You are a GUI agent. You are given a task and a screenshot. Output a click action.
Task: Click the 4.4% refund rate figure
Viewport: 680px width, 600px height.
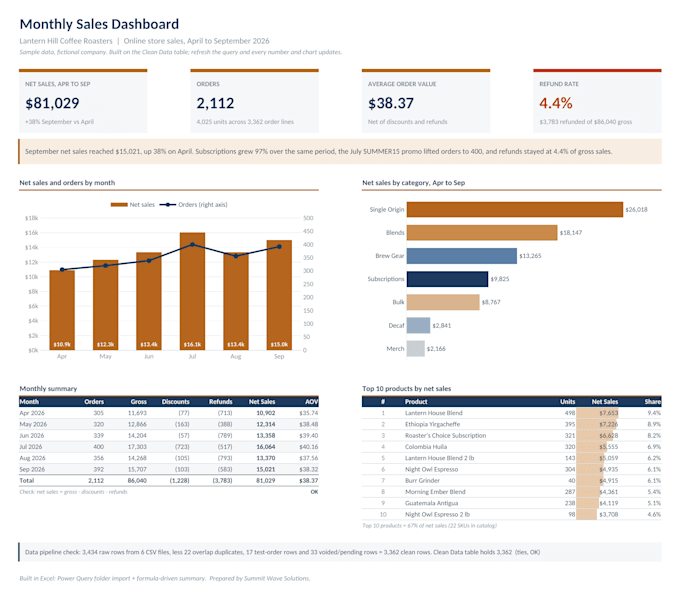[x=556, y=103]
